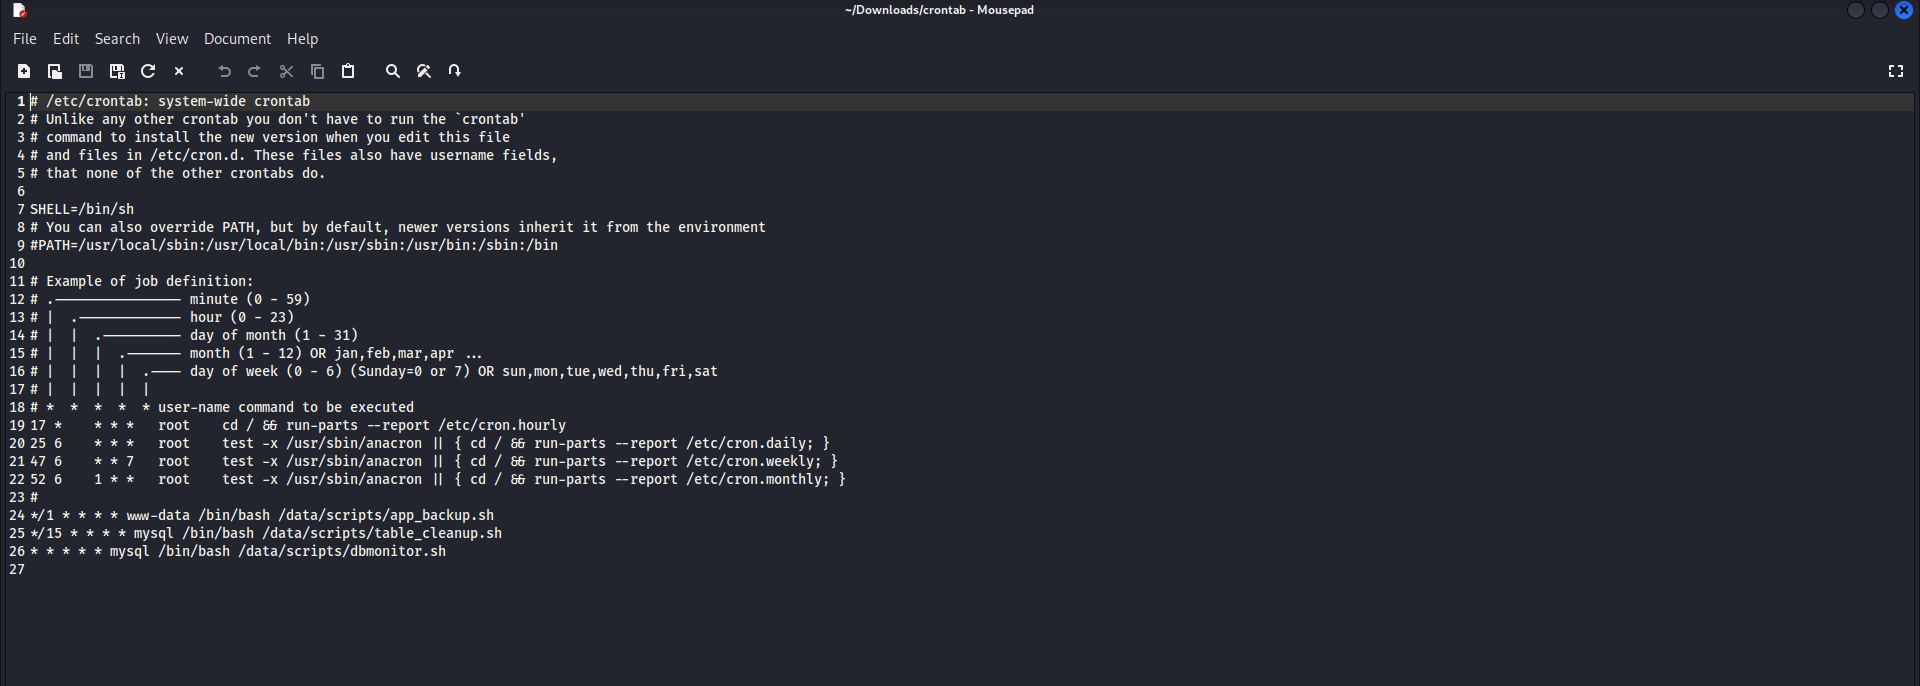Click 'hour (0 - 23)' text
This screenshot has height=686, width=1920.
pyautogui.click(x=242, y=317)
